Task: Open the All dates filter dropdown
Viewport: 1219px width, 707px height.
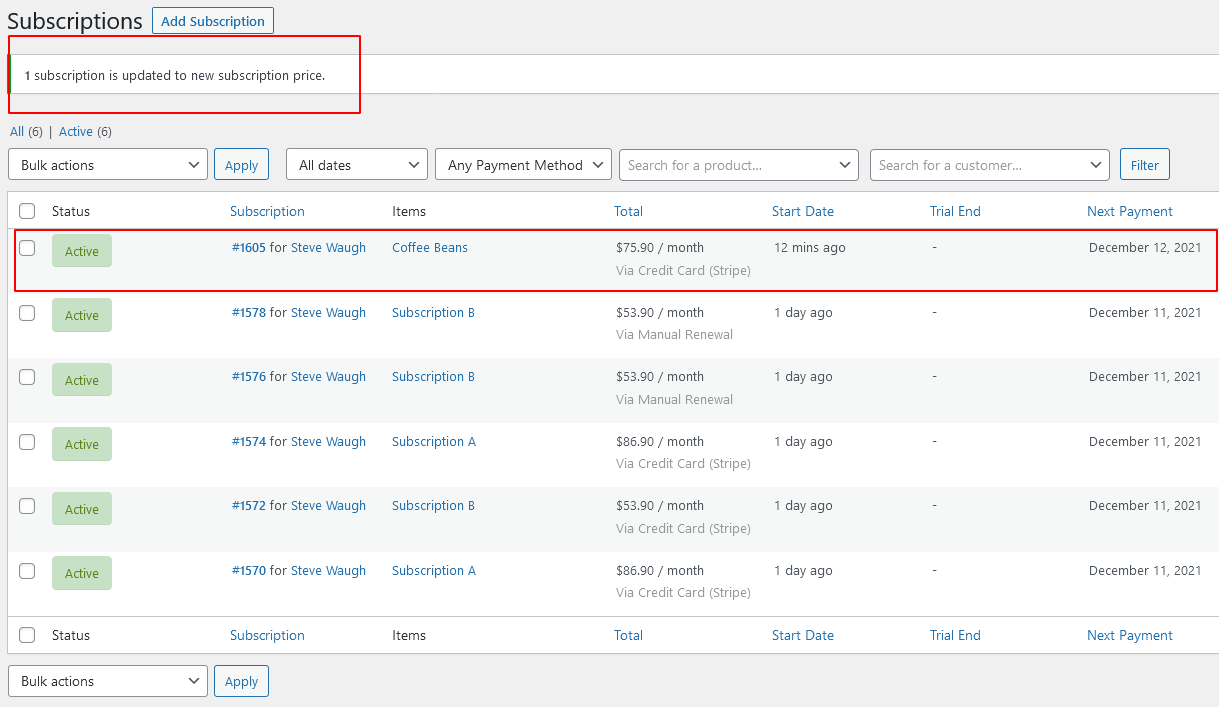Action: [356, 164]
